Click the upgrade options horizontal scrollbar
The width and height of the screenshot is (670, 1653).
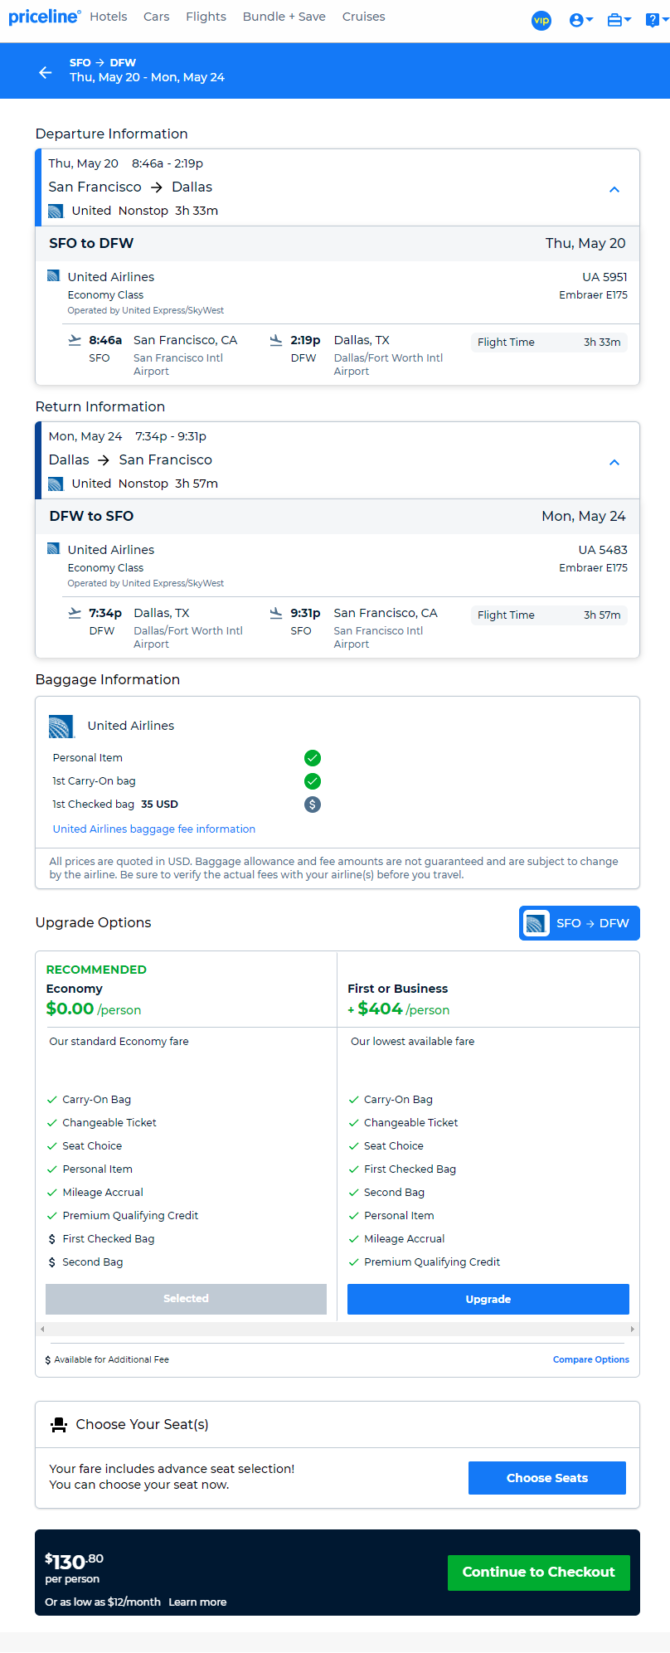pyautogui.click(x=337, y=1329)
